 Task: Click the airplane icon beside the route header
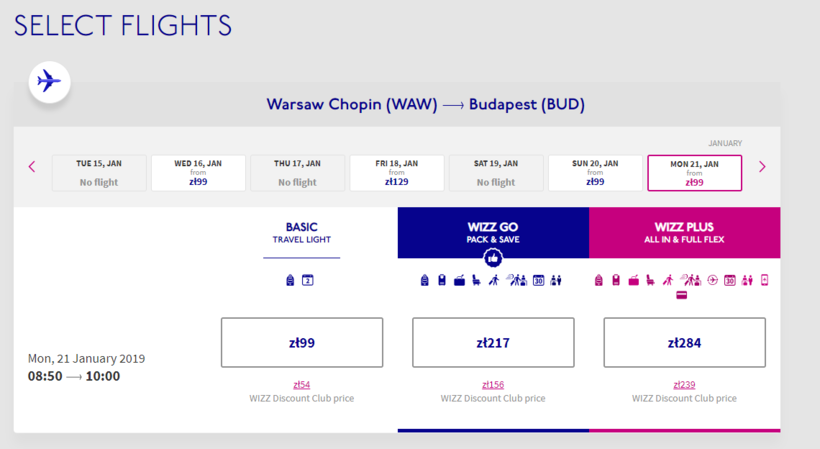coord(49,82)
